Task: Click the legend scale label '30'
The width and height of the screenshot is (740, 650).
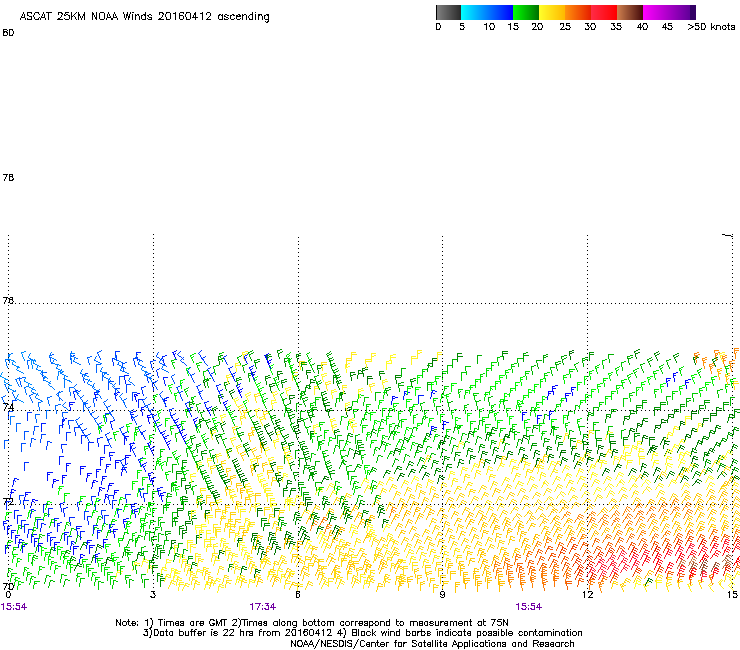Action: click(x=590, y=27)
